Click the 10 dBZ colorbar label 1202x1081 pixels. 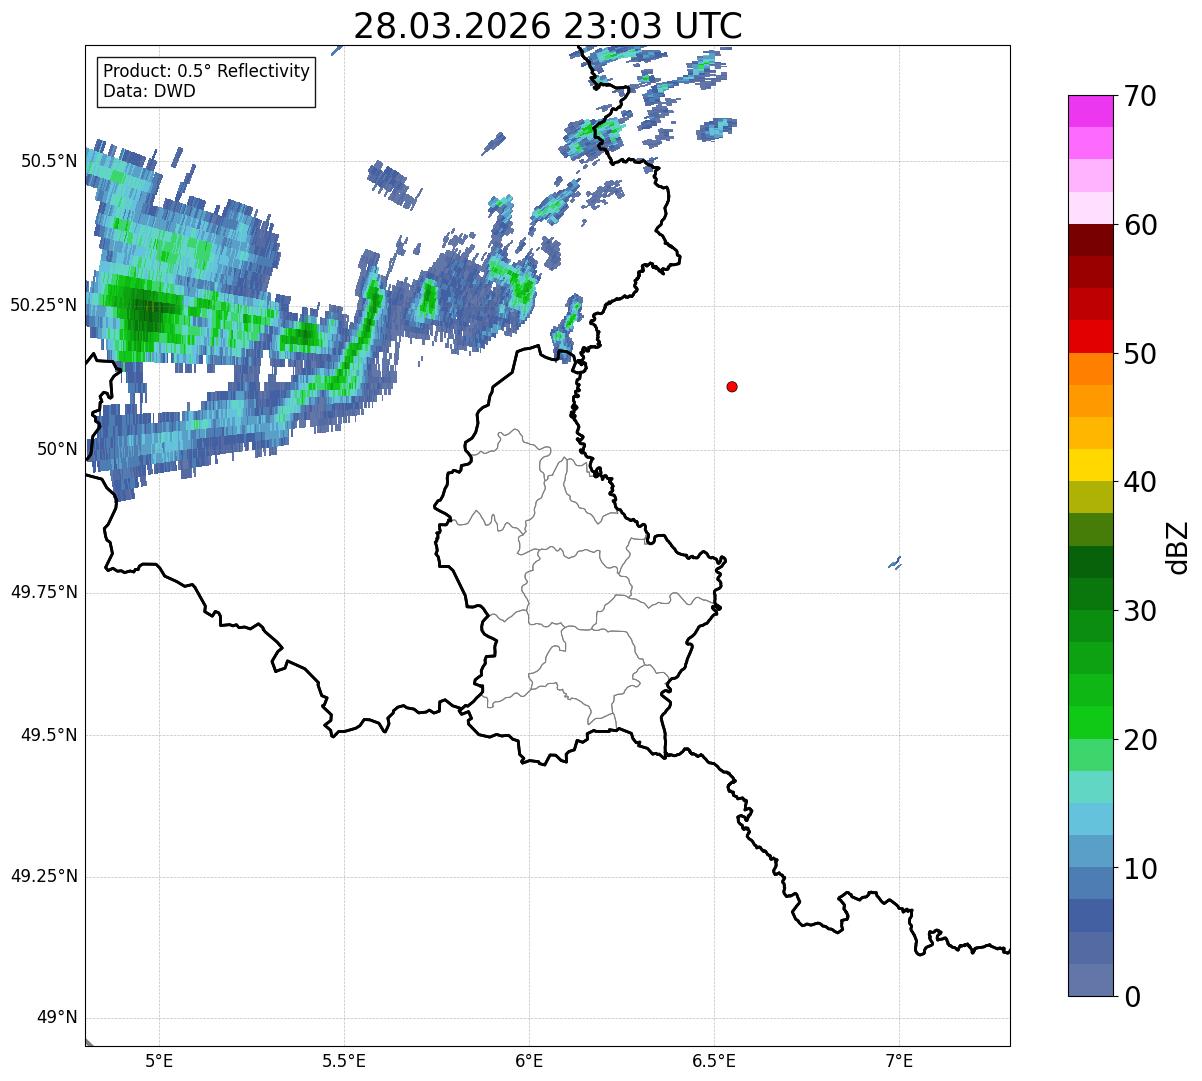click(x=1140, y=869)
